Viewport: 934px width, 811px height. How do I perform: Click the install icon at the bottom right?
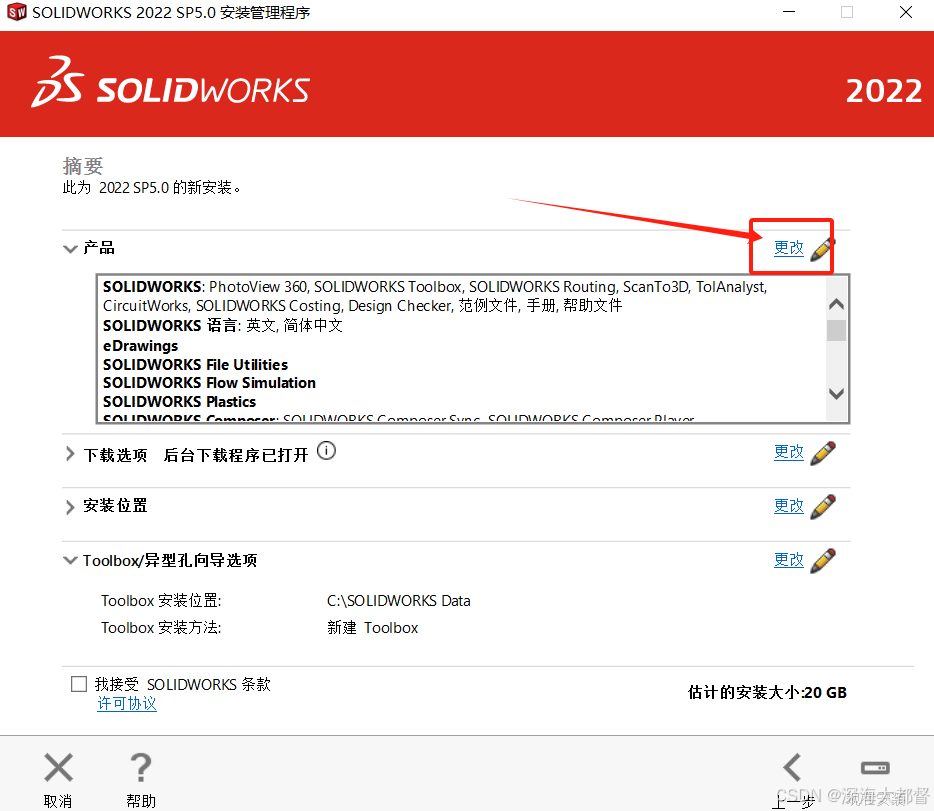pyautogui.click(x=875, y=768)
